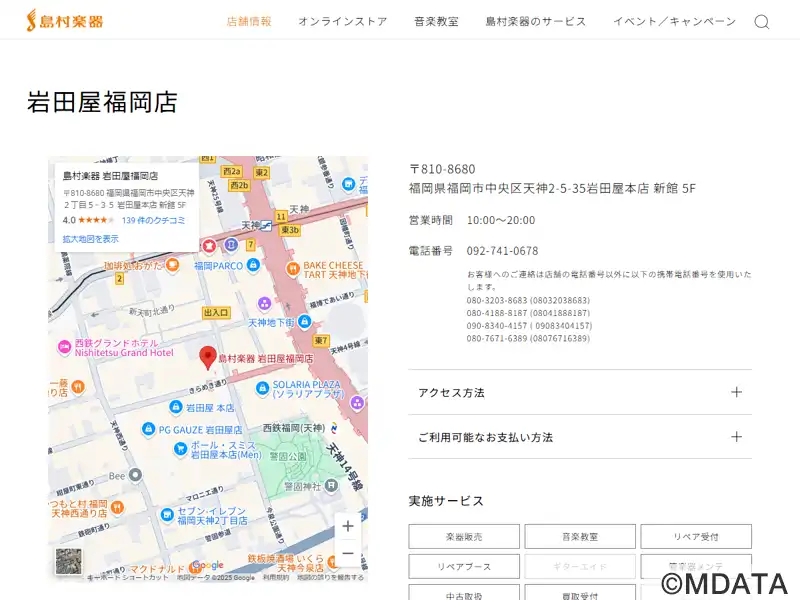Click the 島村楽器 logo

[65, 21]
